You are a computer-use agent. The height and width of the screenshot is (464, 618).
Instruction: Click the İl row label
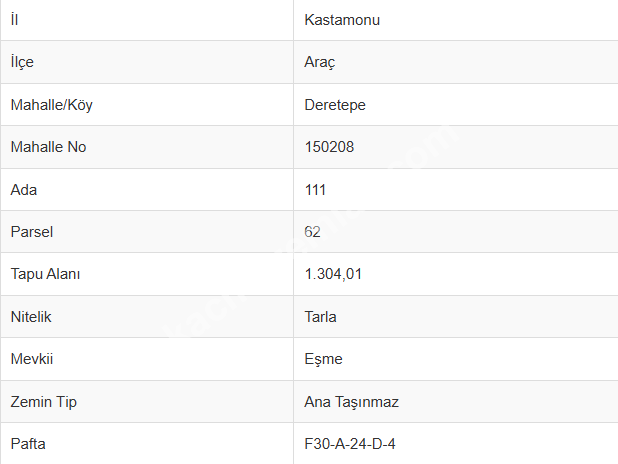(x=13, y=20)
